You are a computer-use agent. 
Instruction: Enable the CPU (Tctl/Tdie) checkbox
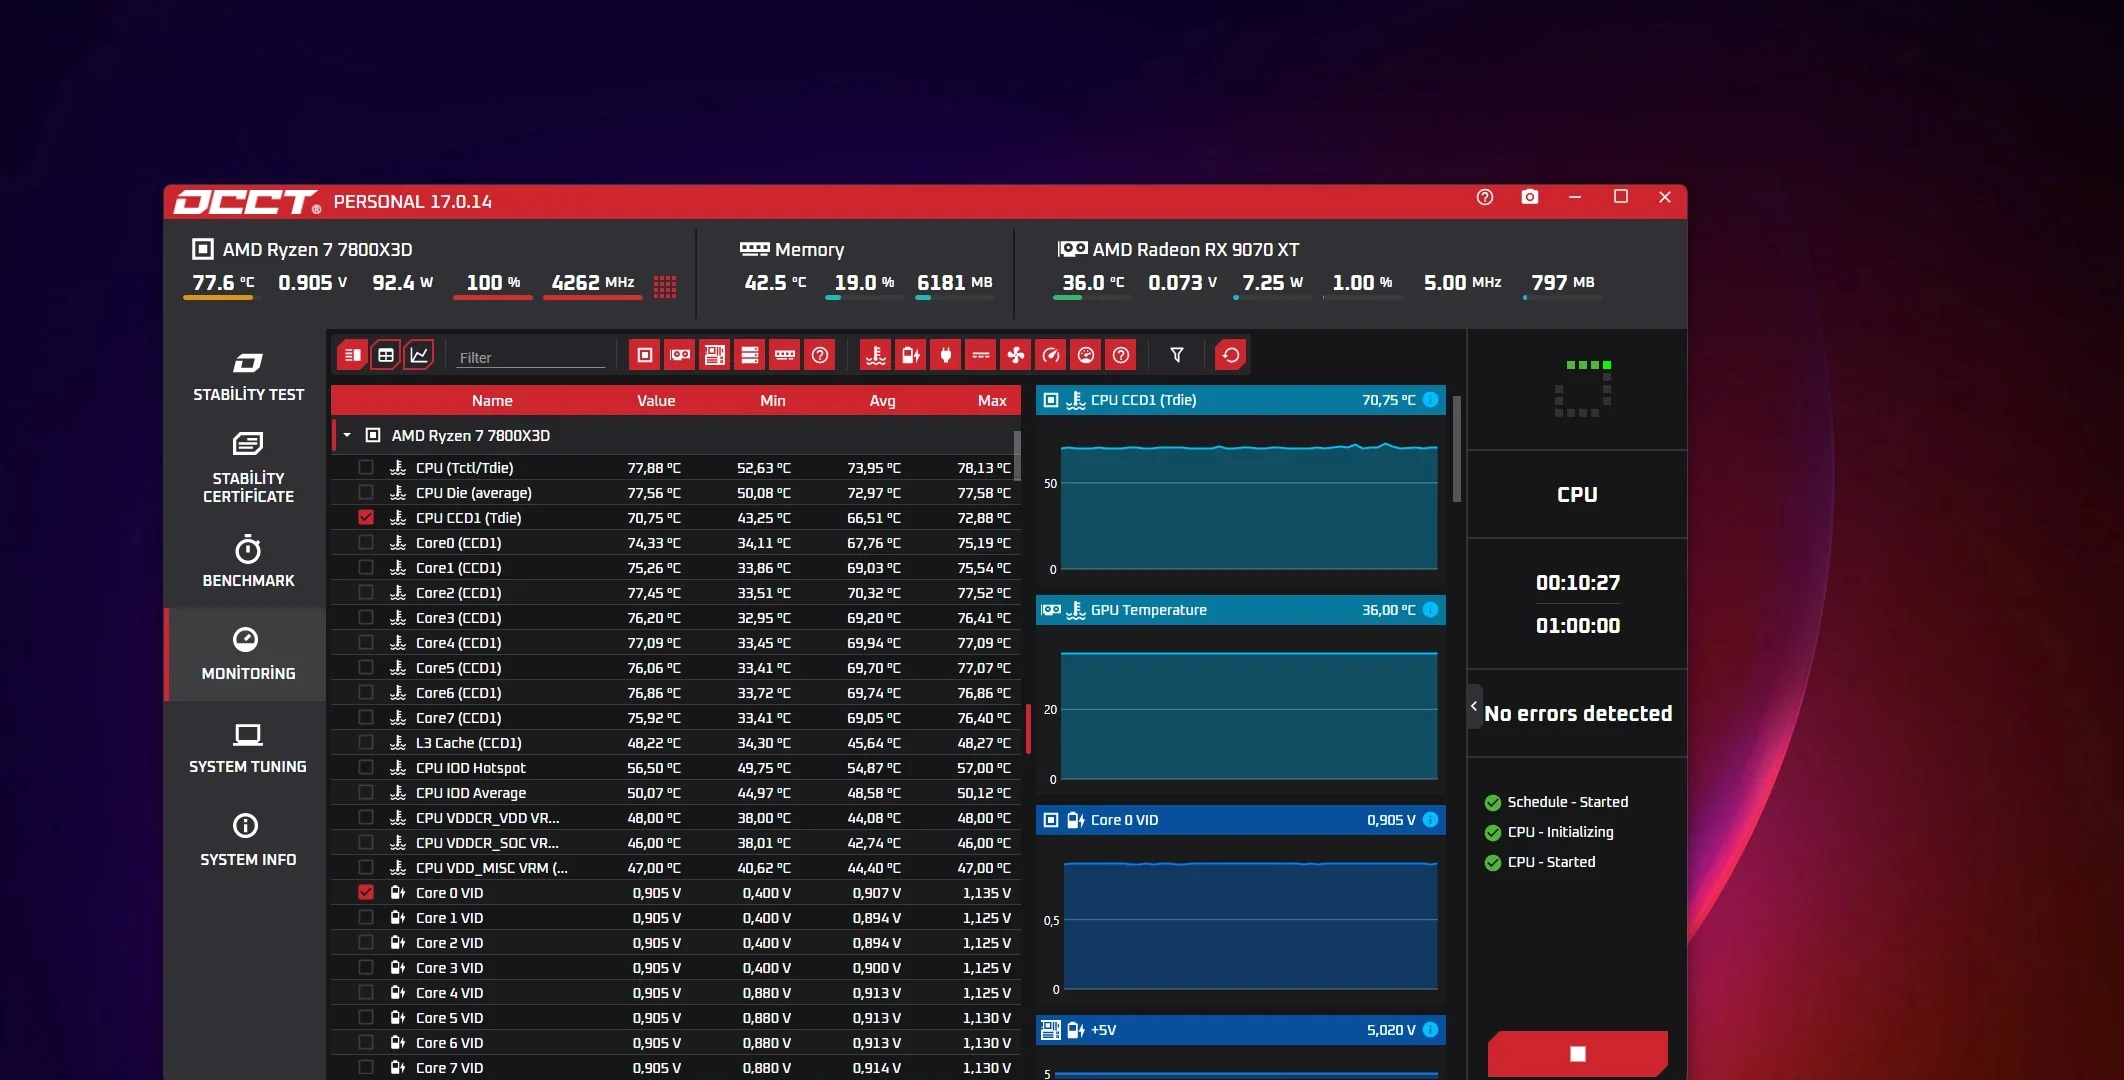(366, 467)
